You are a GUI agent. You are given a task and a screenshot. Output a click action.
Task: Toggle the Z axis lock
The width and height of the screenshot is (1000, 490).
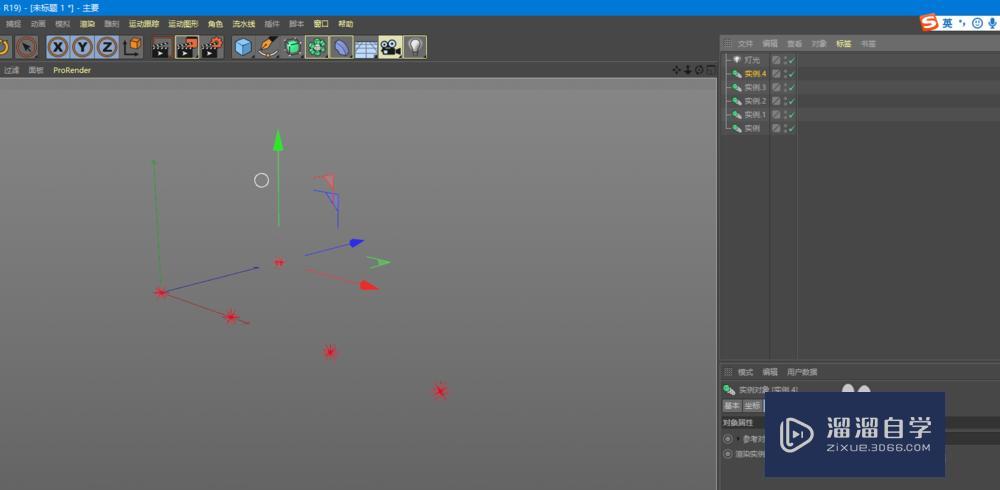107,47
